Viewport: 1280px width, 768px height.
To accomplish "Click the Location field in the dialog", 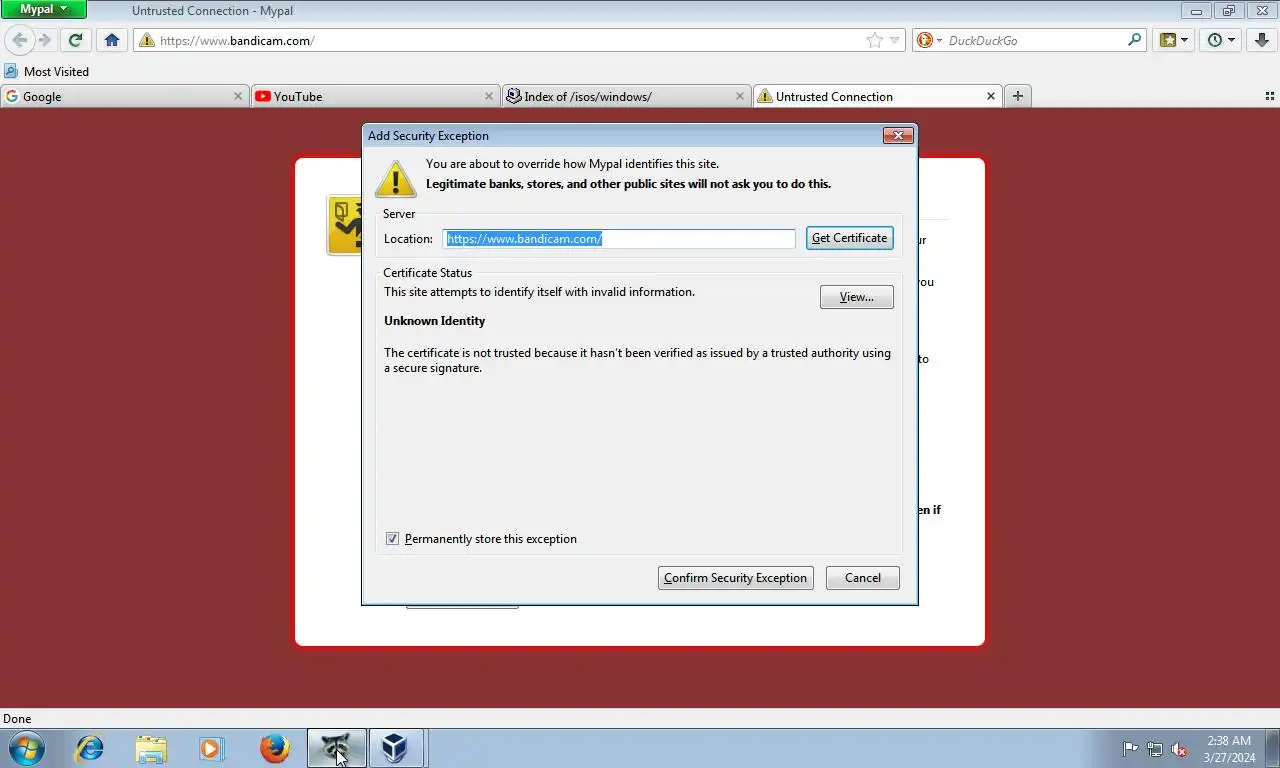I will point(619,238).
